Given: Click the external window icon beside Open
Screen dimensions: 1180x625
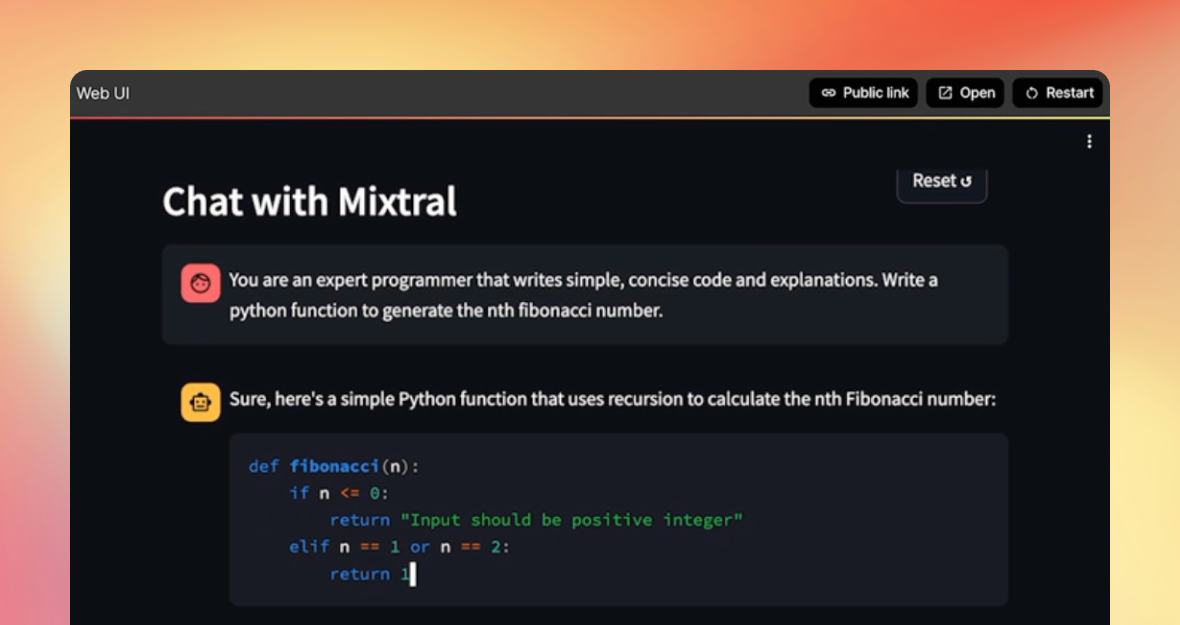Looking at the screenshot, I should (945, 93).
